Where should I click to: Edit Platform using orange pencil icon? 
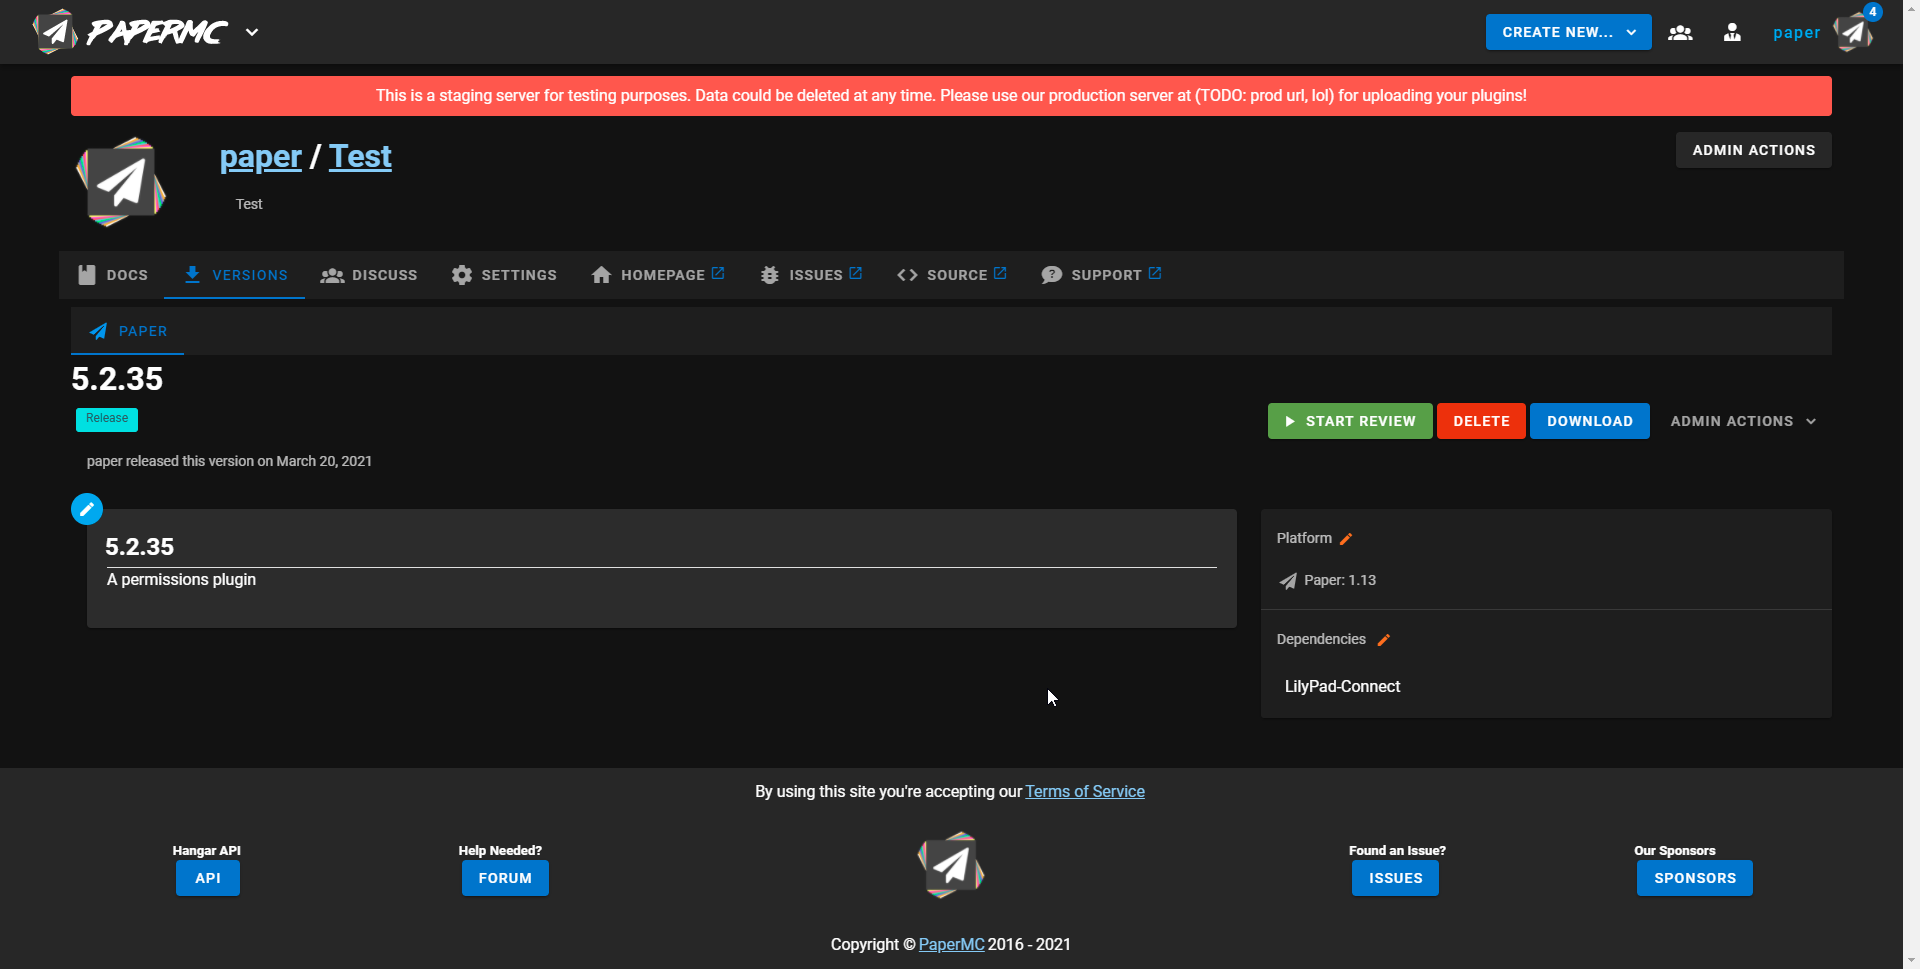pyautogui.click(x=1346, y=539)
